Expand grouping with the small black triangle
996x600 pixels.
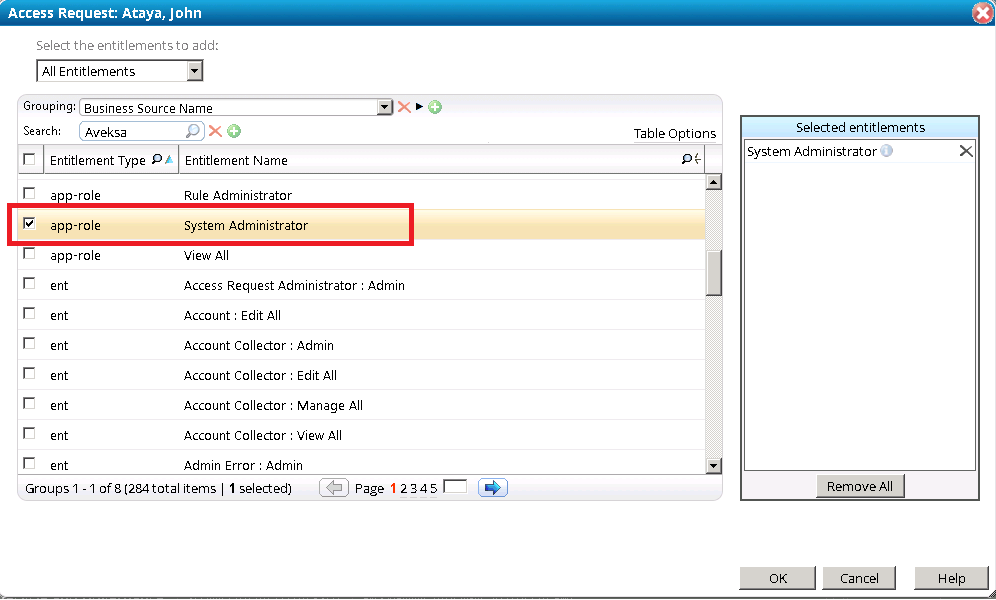coord(420,107)
